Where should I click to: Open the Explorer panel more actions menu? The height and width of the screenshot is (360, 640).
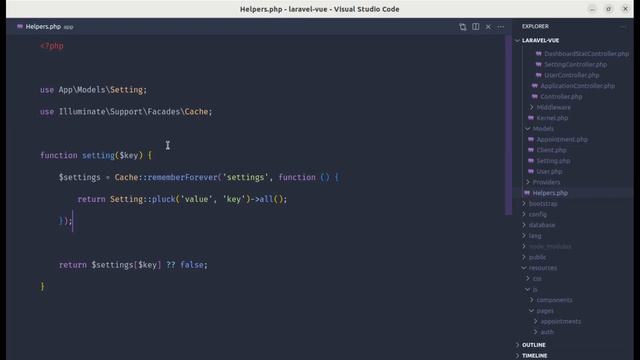point(623,26)
